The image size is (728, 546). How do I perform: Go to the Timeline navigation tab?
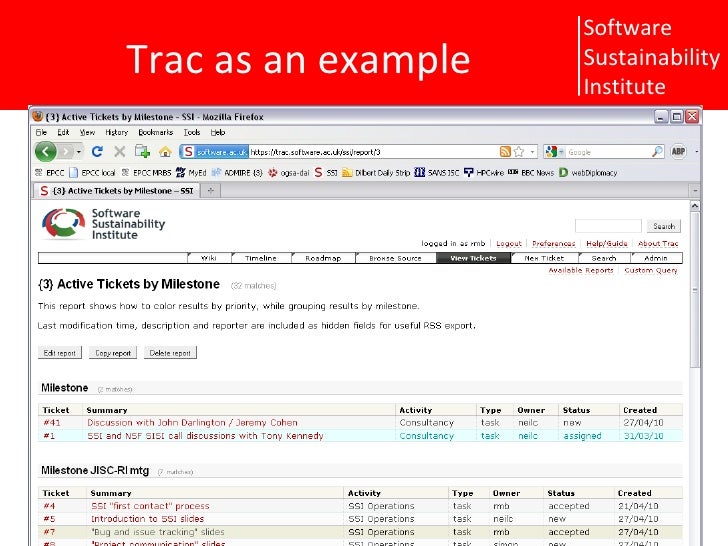pyautogui.click(x=261, y=258)
